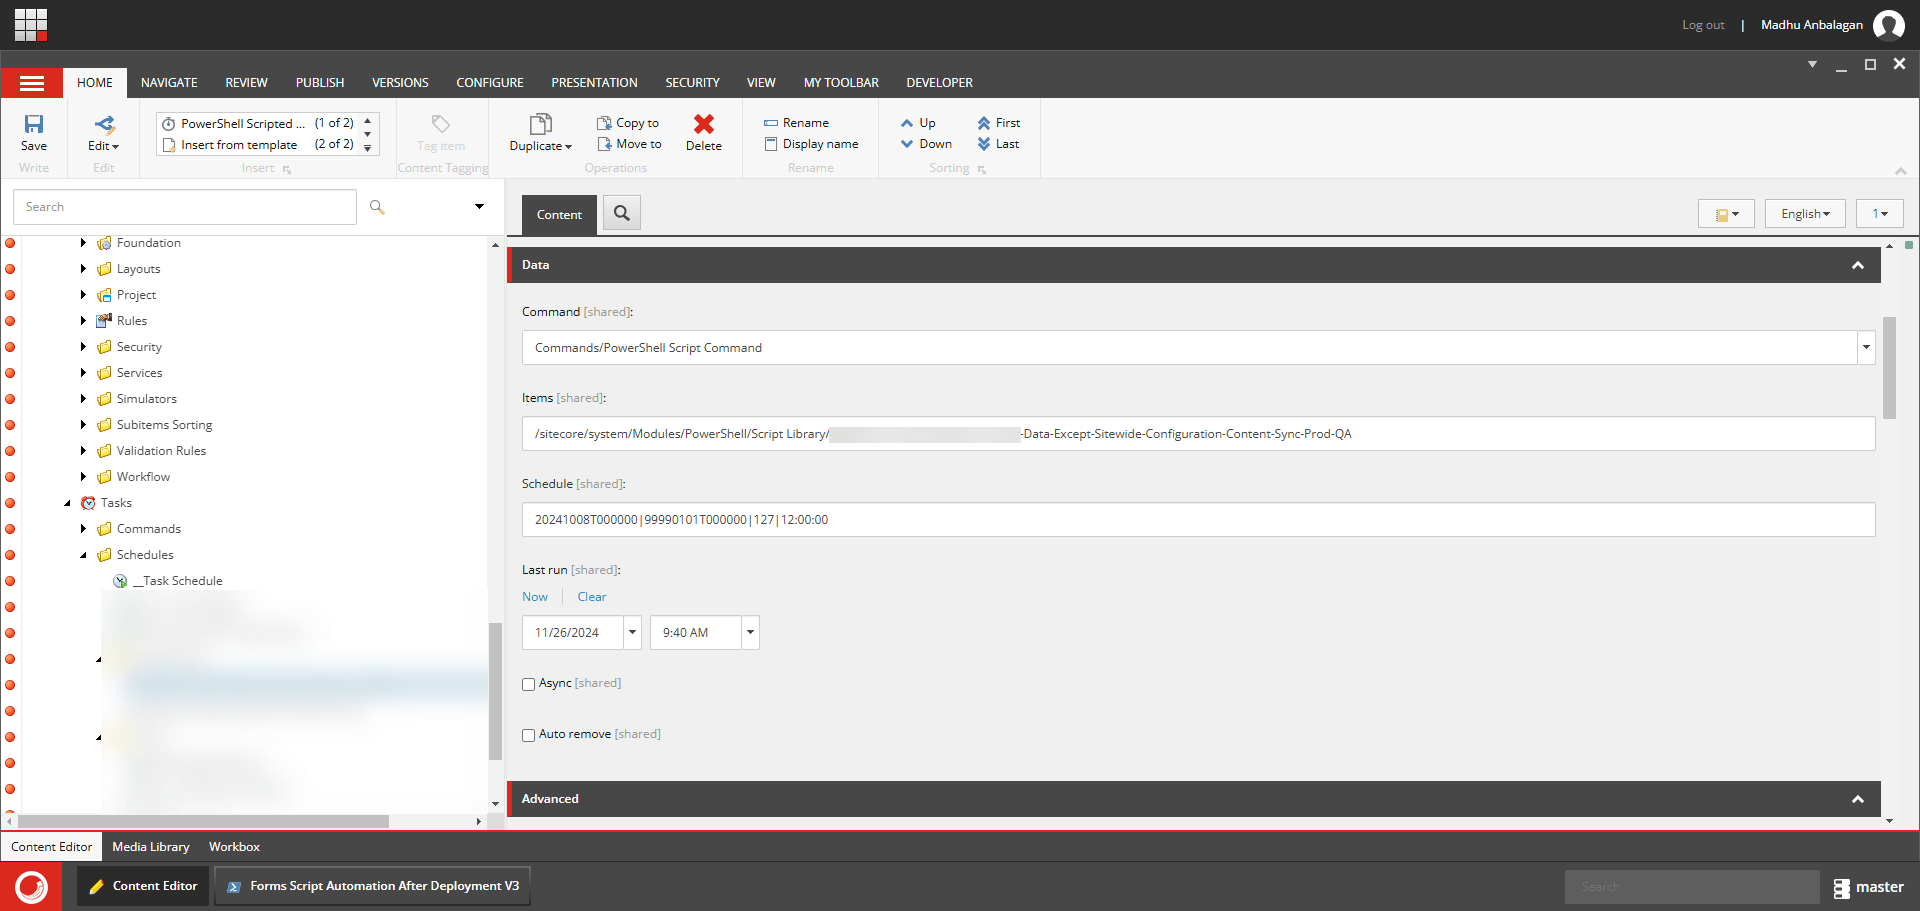Click the search magnifier in content tree
1920x911 pixels.
(x=377, y=207)
